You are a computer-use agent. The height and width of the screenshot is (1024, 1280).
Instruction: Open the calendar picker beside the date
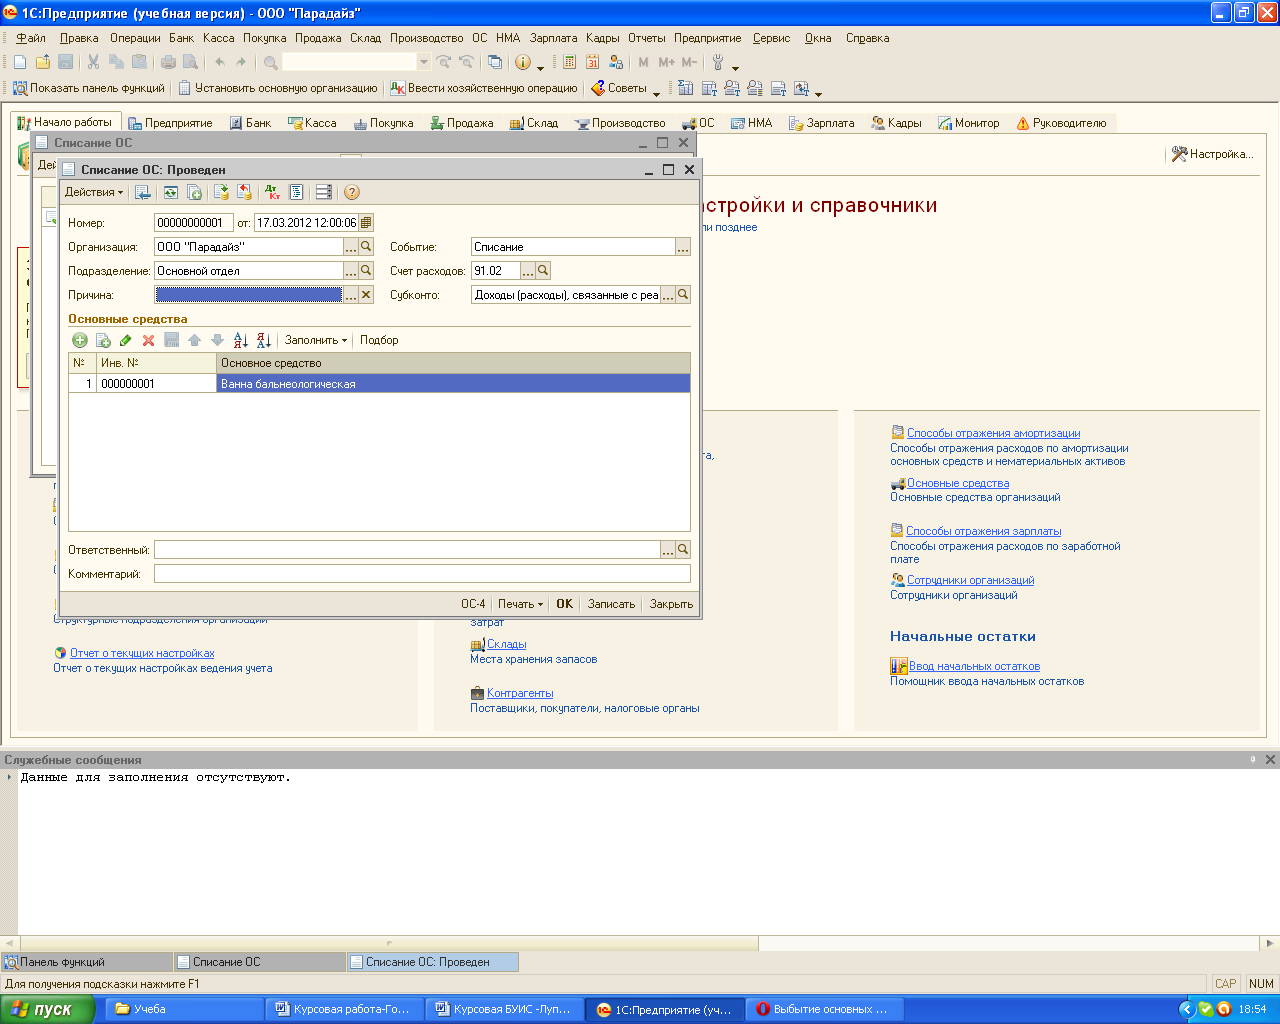[366, 223]
